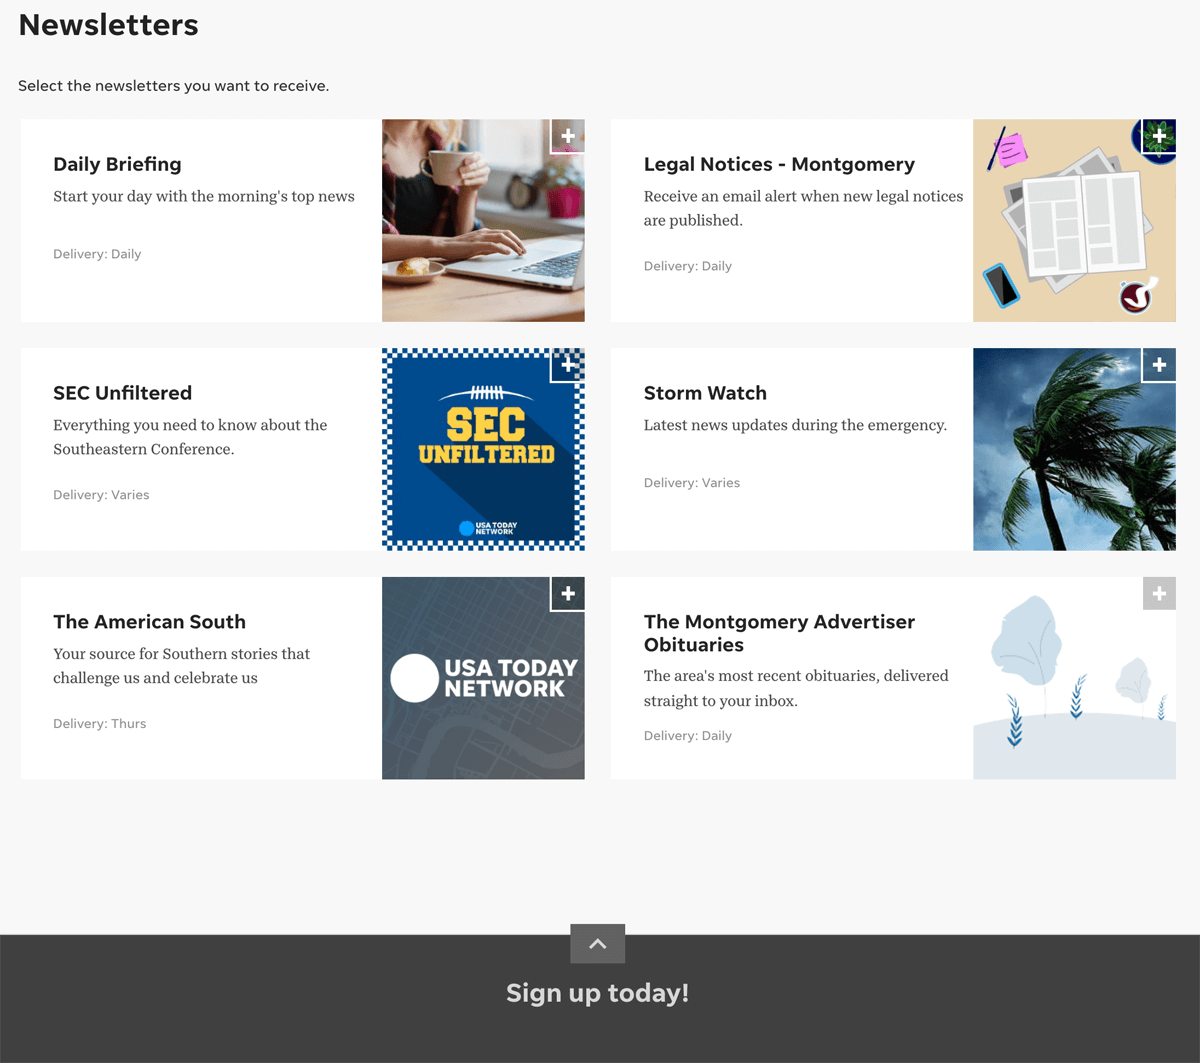
Task: Click the Legal Notices - Montgomery title
Action: pyautogui.click(x=779, y=164)
